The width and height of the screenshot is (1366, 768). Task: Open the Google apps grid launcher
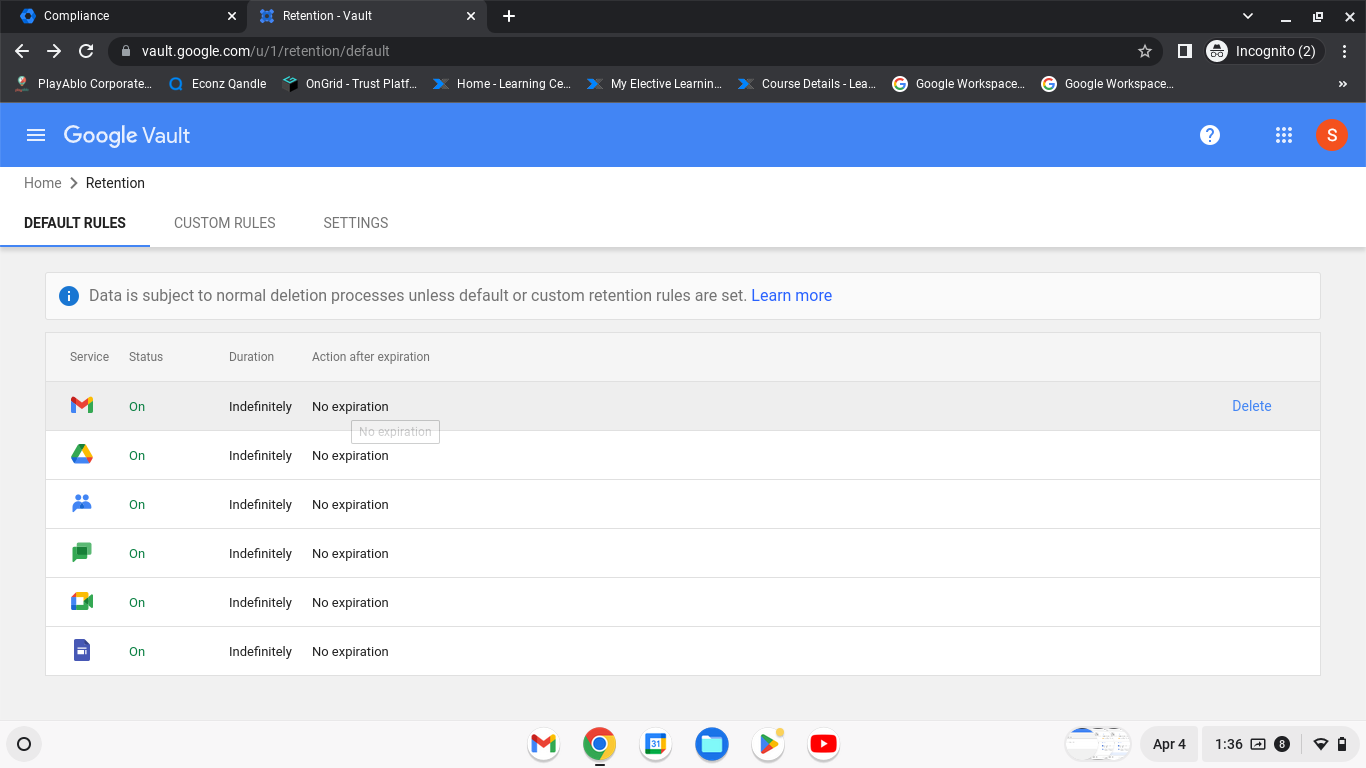1284,135
